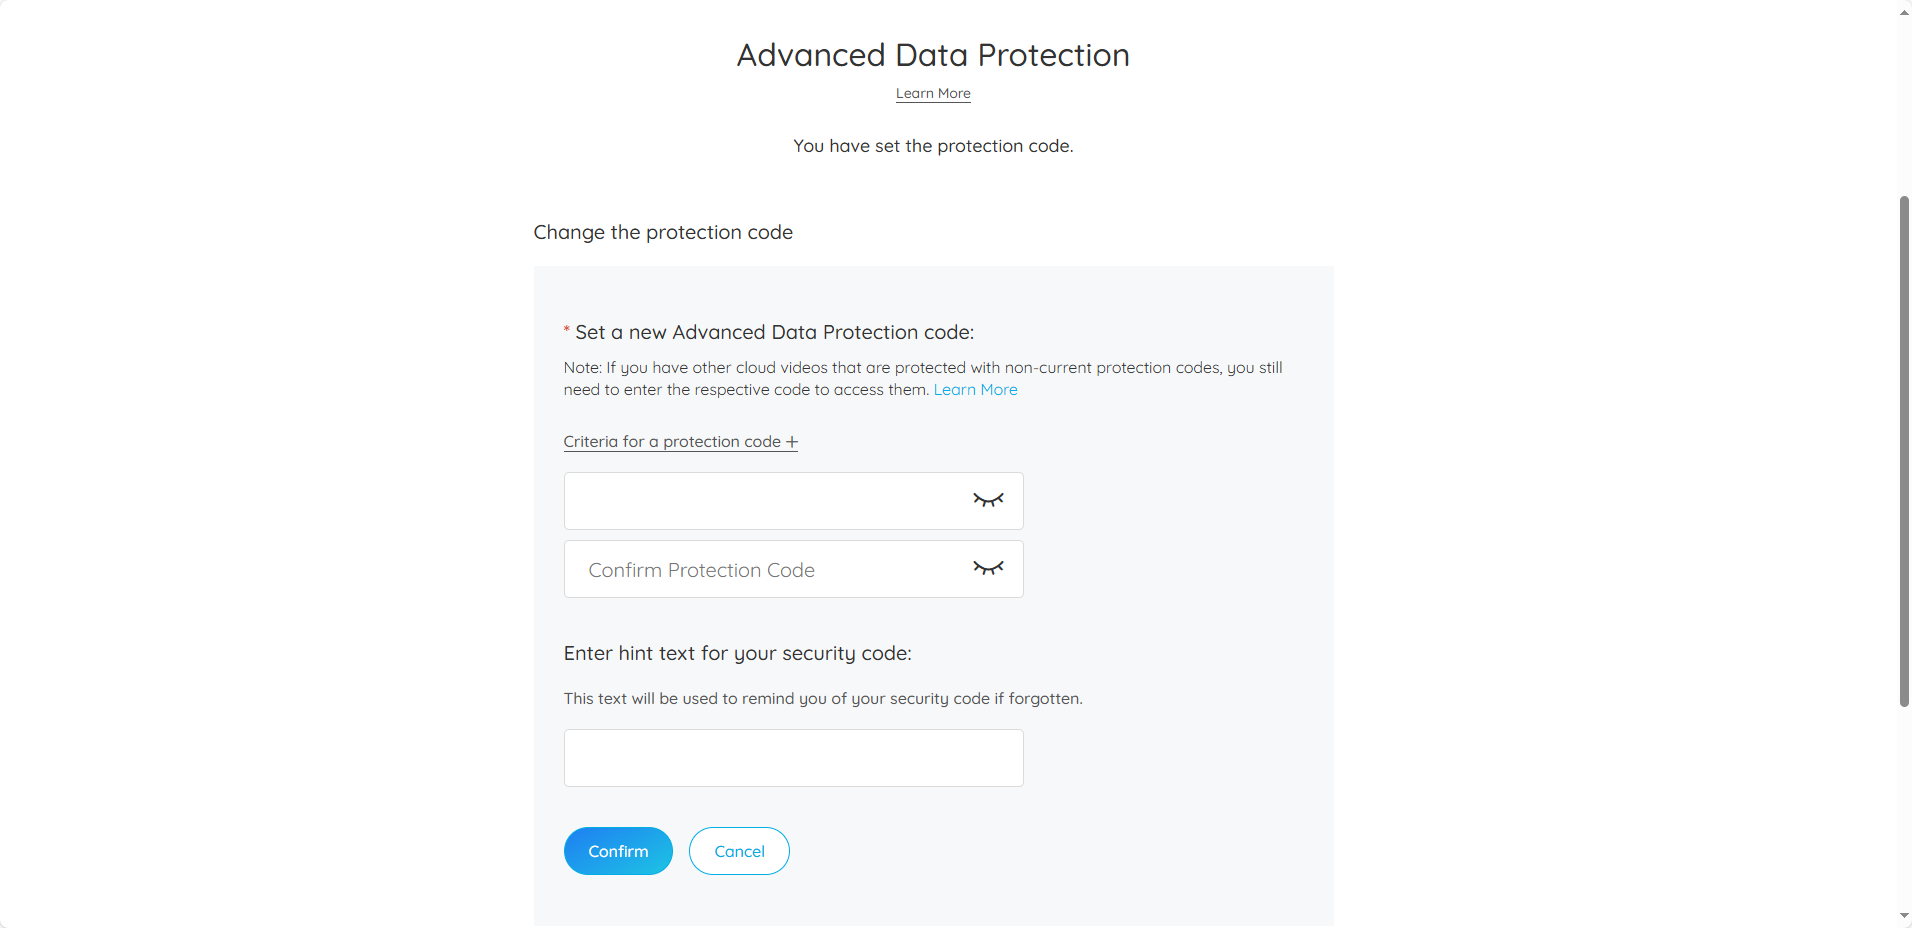Click the red asterisk required marker

(x=567, y=329)
